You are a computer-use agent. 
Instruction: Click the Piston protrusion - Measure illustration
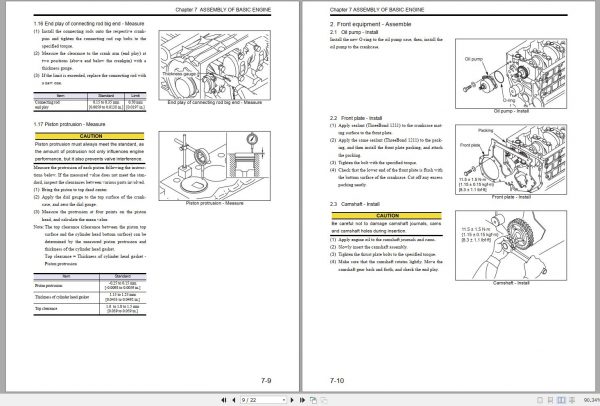[214, 166]
